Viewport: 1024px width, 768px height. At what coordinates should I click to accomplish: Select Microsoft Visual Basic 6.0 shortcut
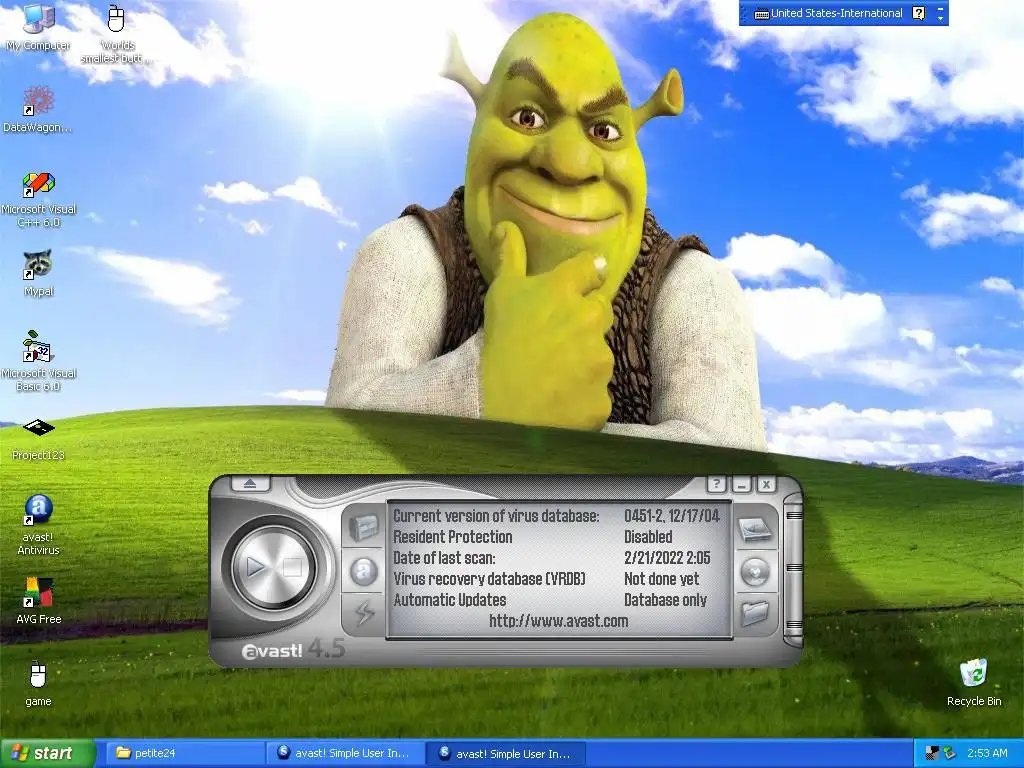(39, 362)
